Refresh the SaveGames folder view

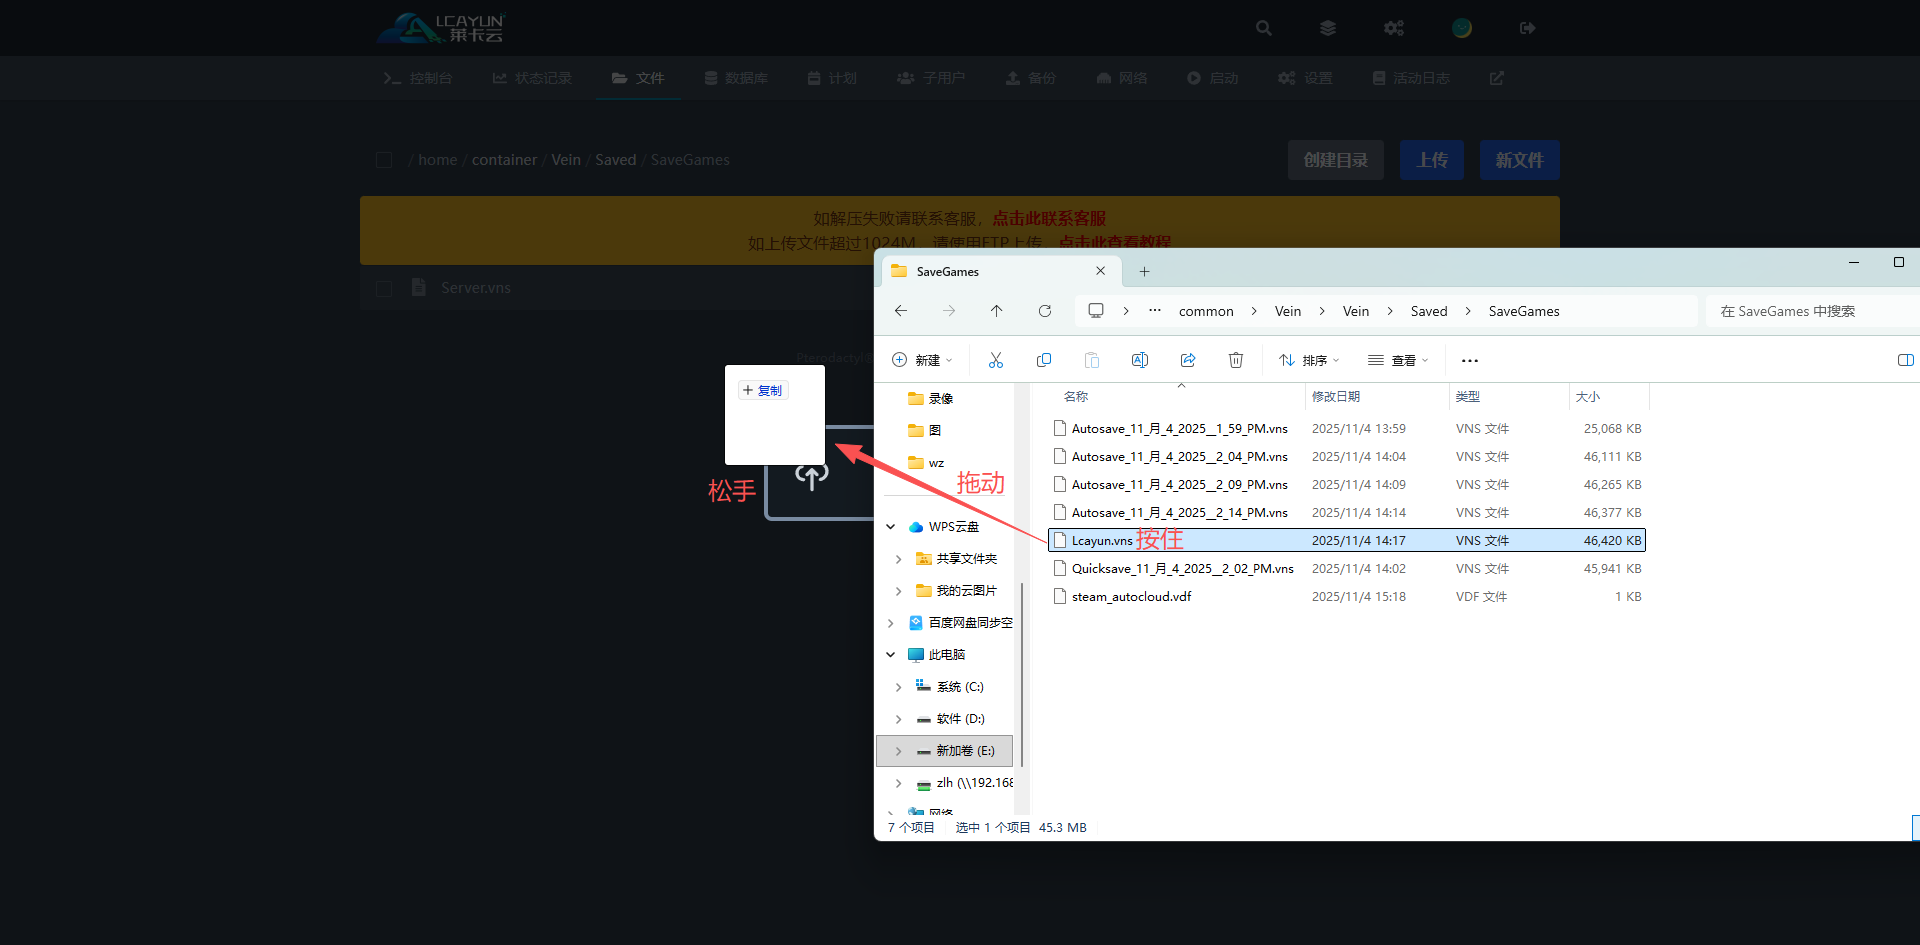point(1044,311)
